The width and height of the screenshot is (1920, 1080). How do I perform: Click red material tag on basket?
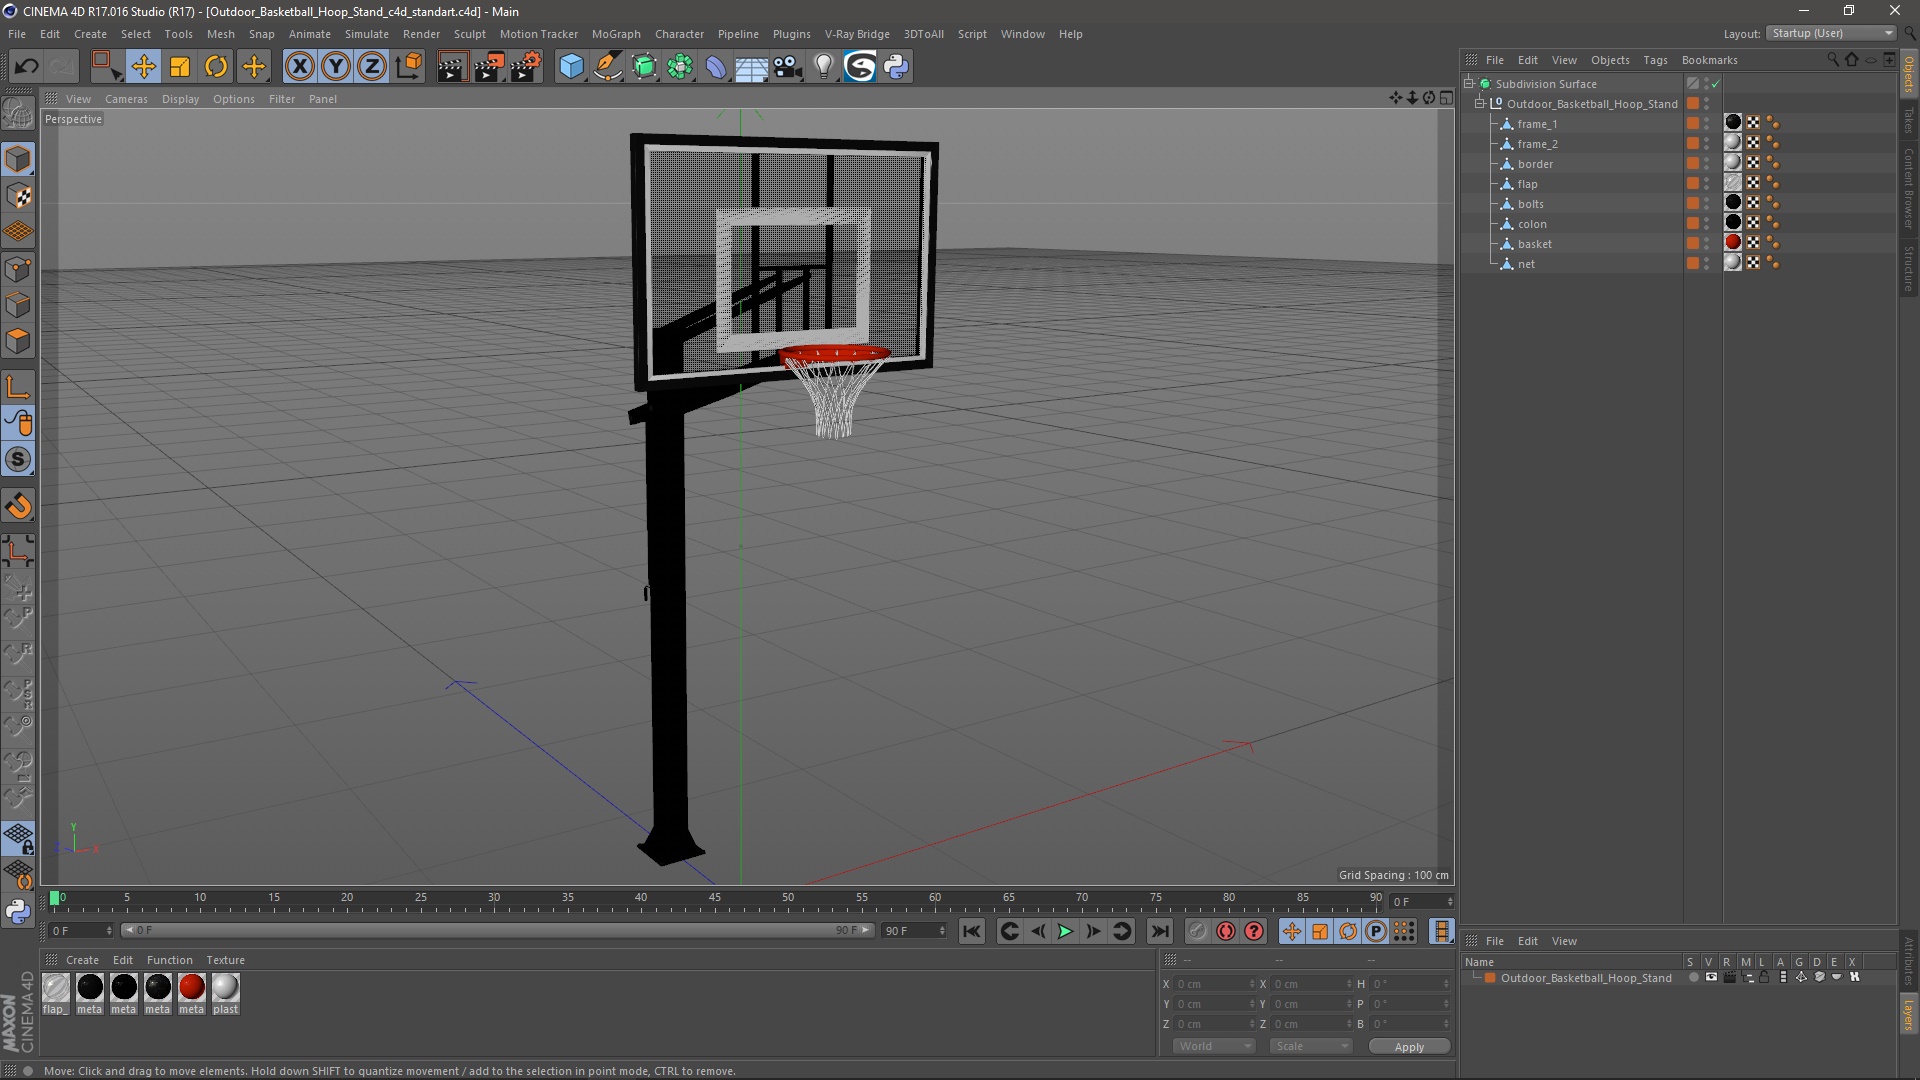[1733, 242]
